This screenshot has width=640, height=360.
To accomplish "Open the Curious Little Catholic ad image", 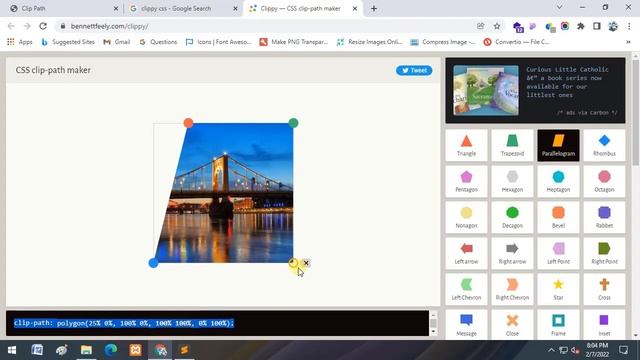I will 486,90.
